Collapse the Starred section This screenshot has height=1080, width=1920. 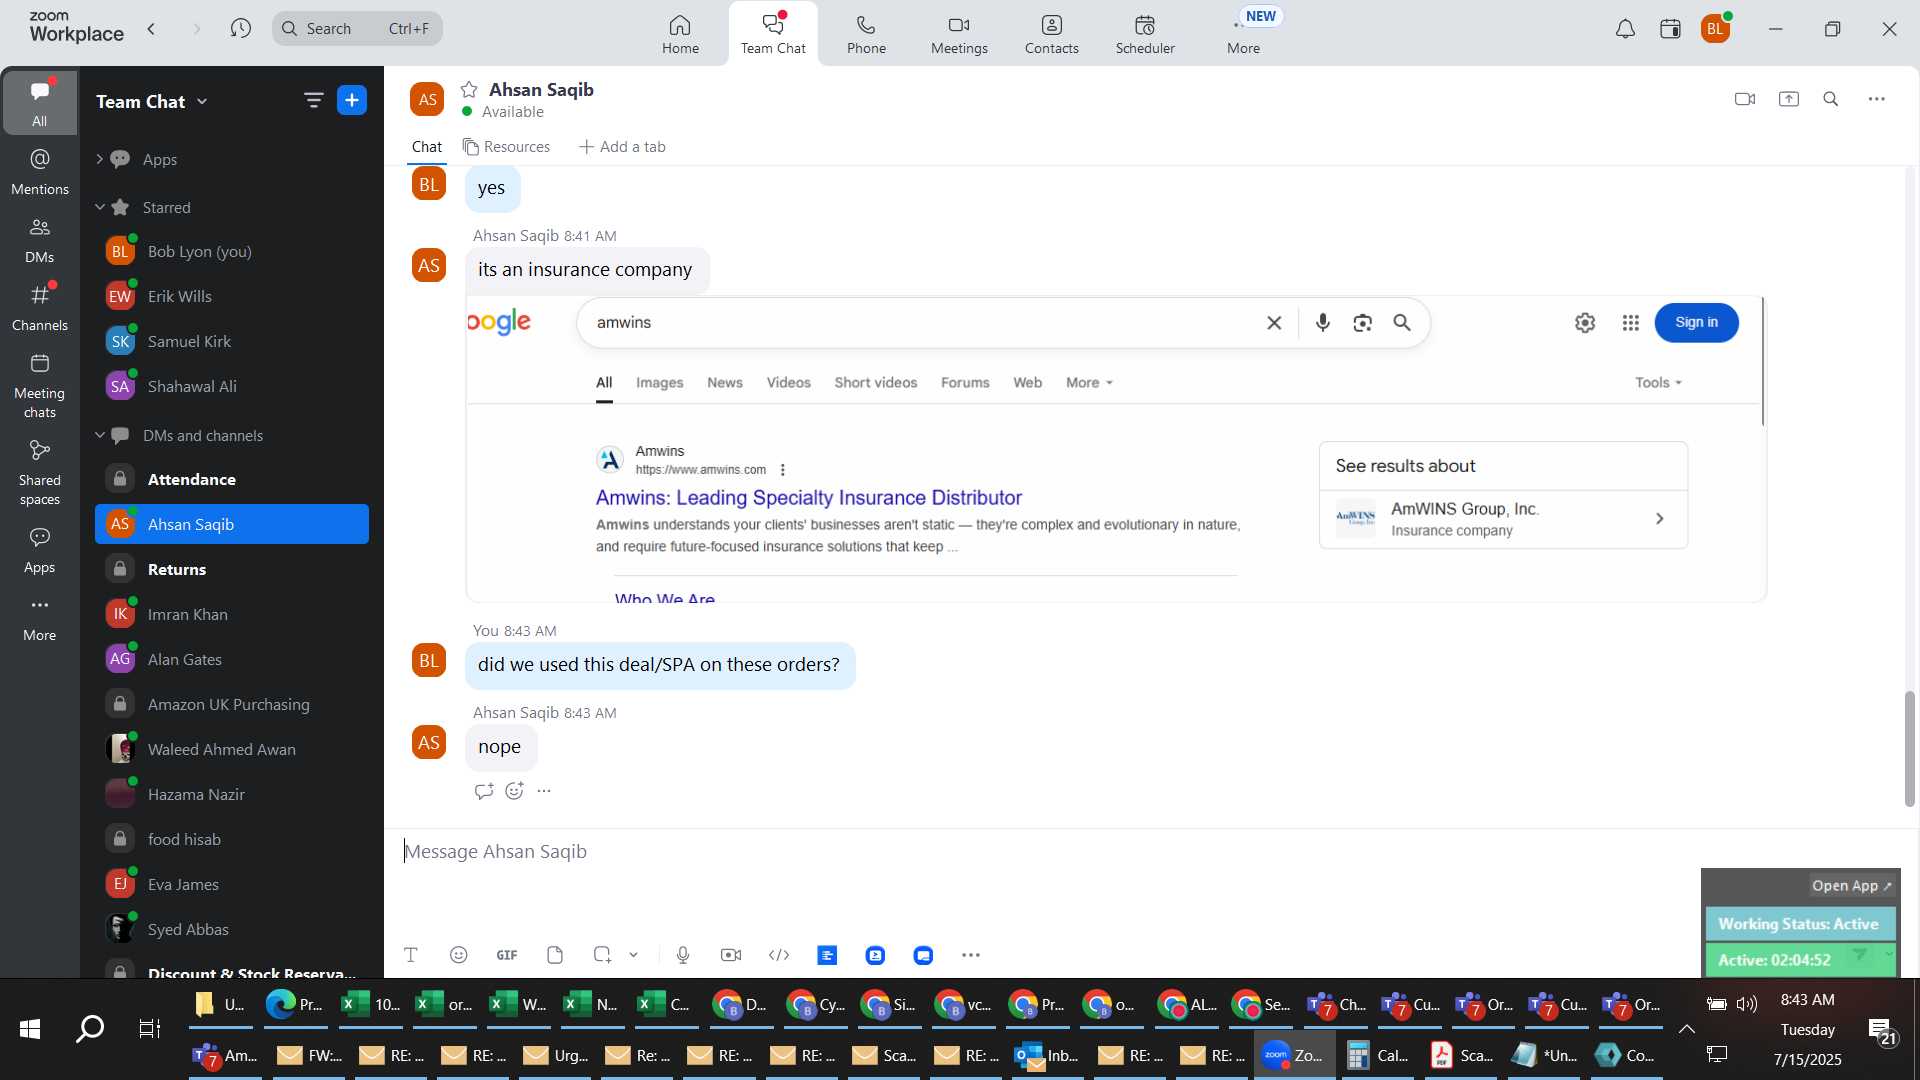(99, 207)
